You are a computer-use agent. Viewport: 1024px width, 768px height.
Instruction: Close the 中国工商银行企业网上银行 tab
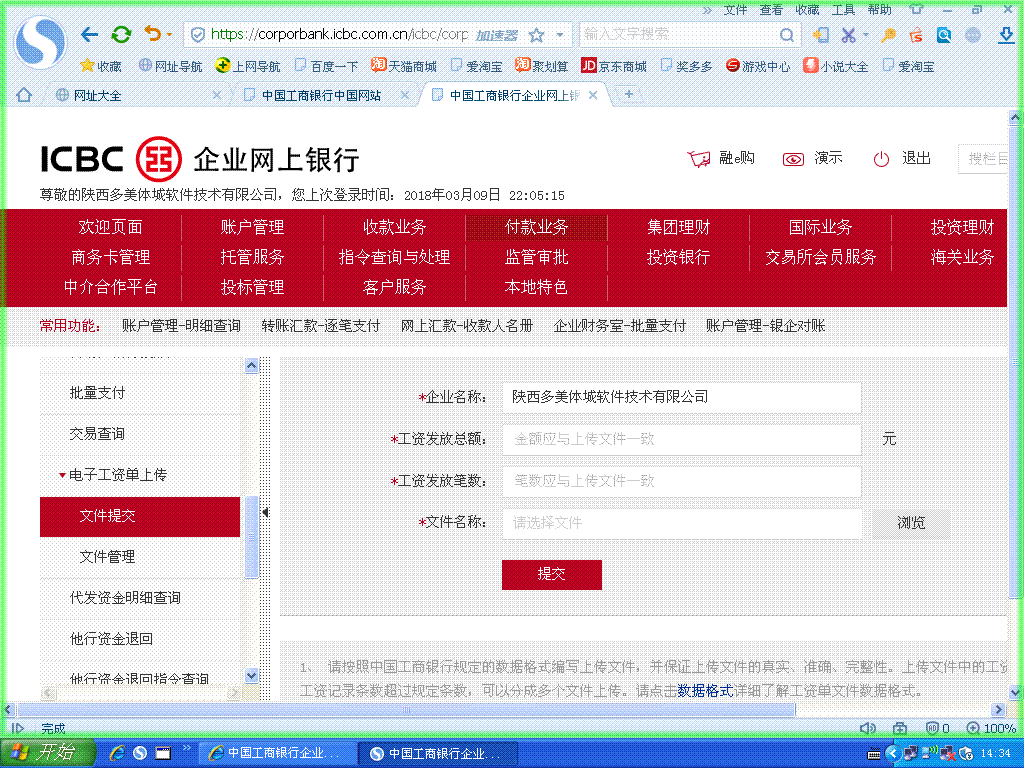[x=593, y=95]
